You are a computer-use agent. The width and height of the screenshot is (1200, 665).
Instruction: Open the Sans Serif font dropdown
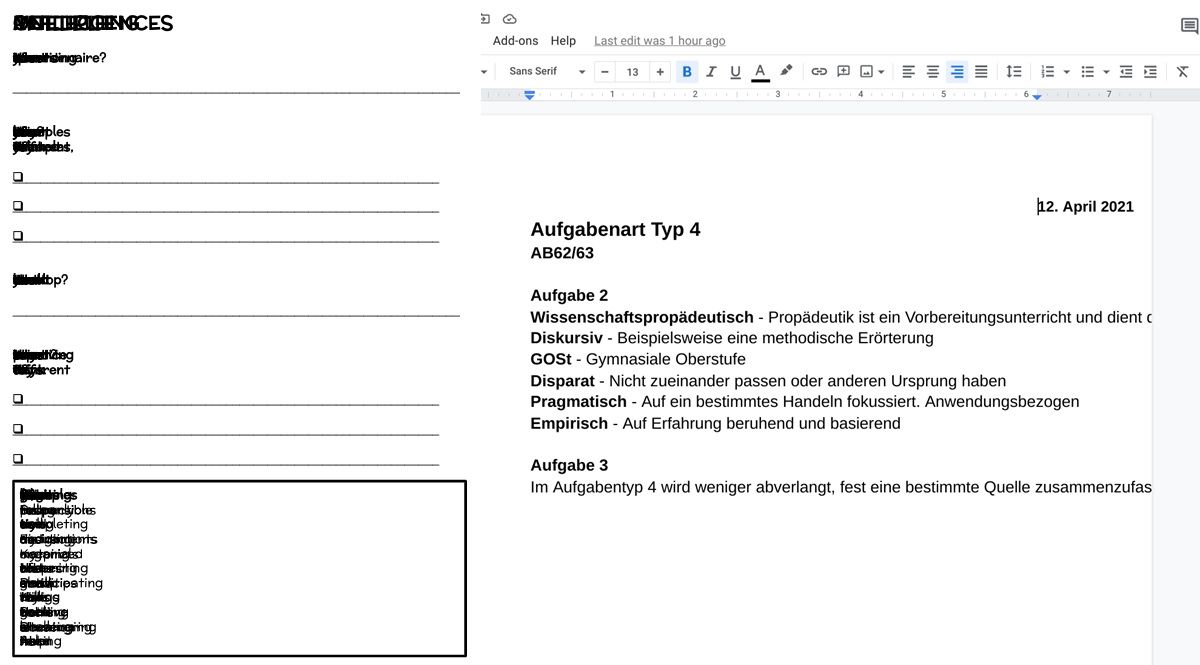[546, 72]
